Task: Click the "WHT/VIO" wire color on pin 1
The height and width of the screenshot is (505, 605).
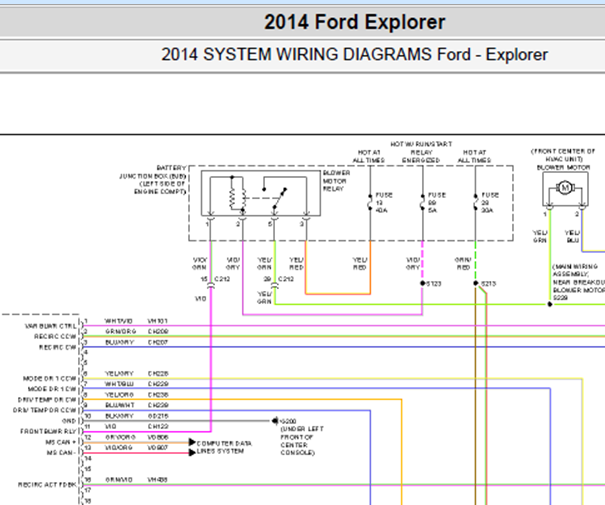Action: [x=119, y=321]
